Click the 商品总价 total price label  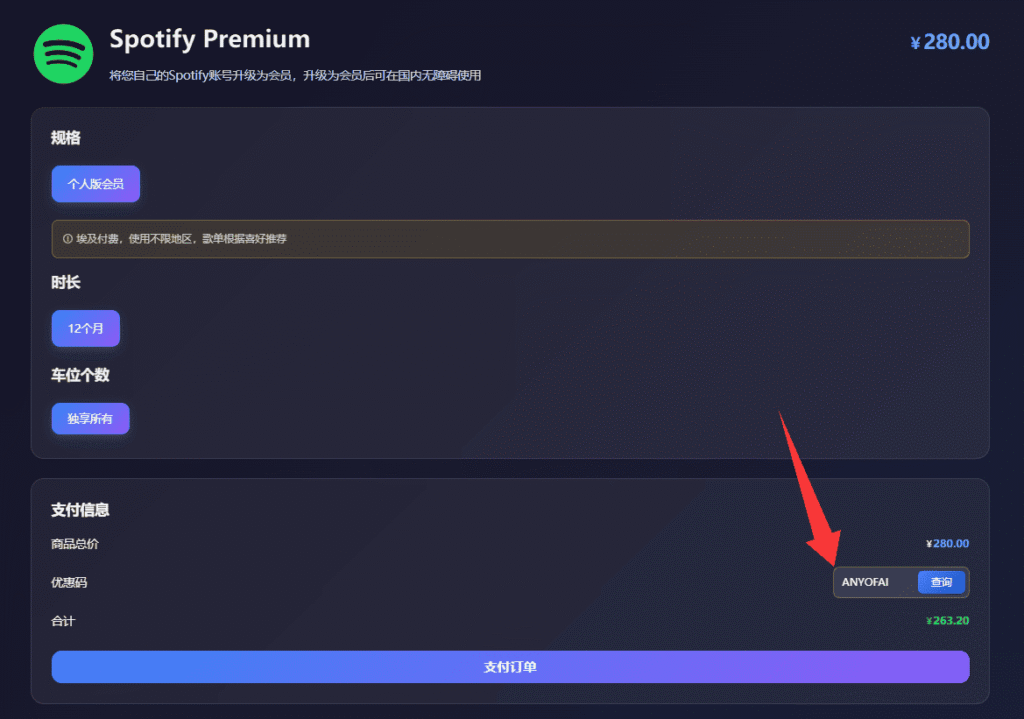click(x=74, y=543)
